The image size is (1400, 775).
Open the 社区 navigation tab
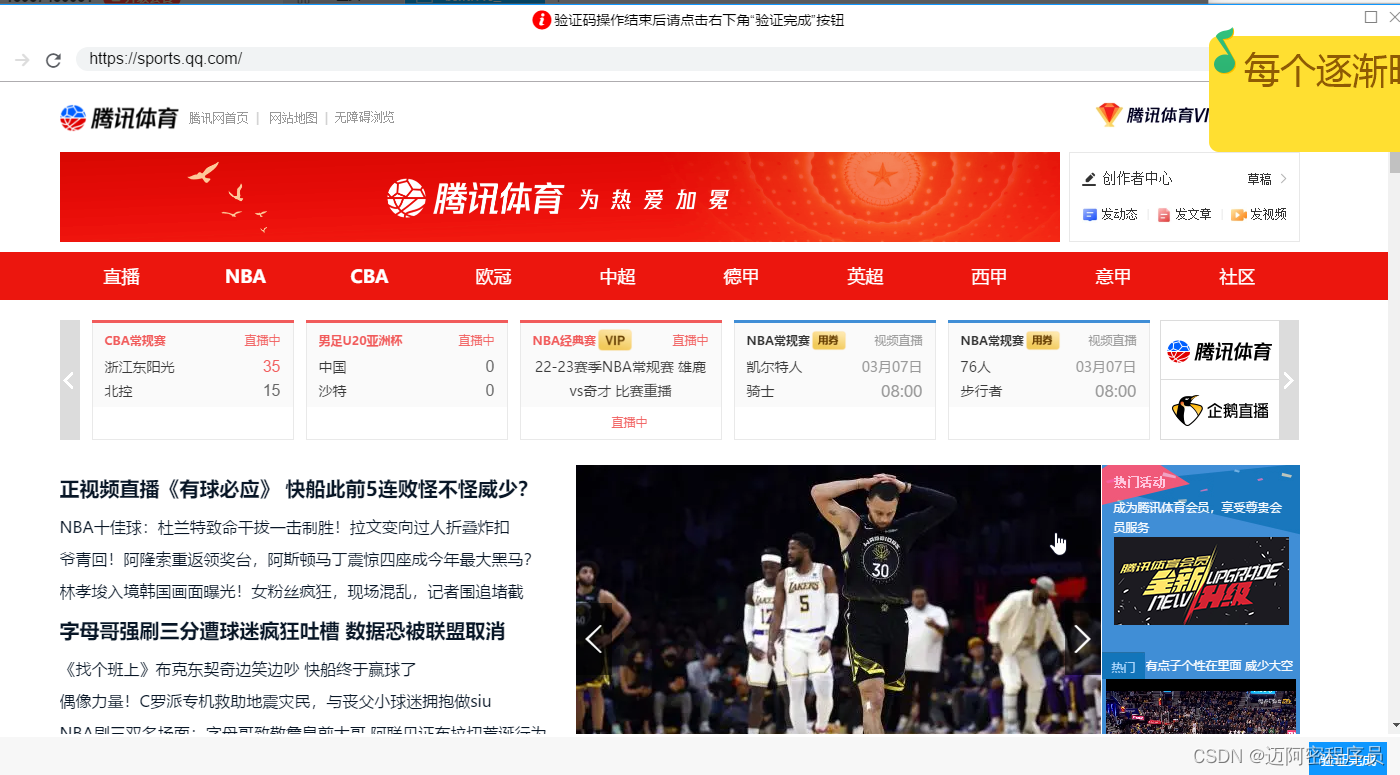click(1237, 277)
